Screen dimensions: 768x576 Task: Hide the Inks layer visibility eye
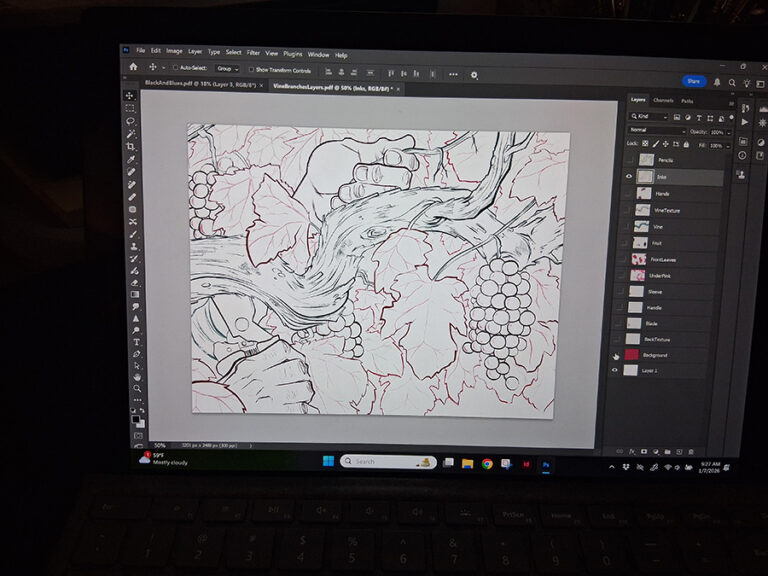630,176
